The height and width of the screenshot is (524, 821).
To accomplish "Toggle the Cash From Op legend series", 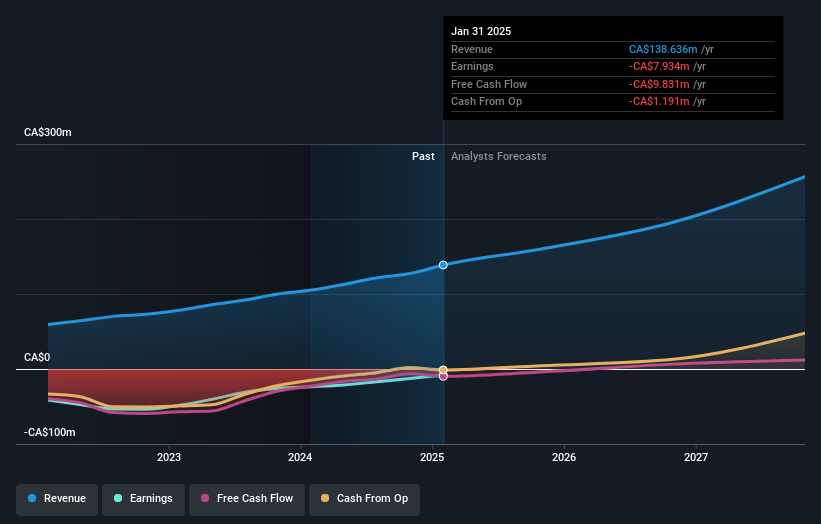I will coord(364,499).
